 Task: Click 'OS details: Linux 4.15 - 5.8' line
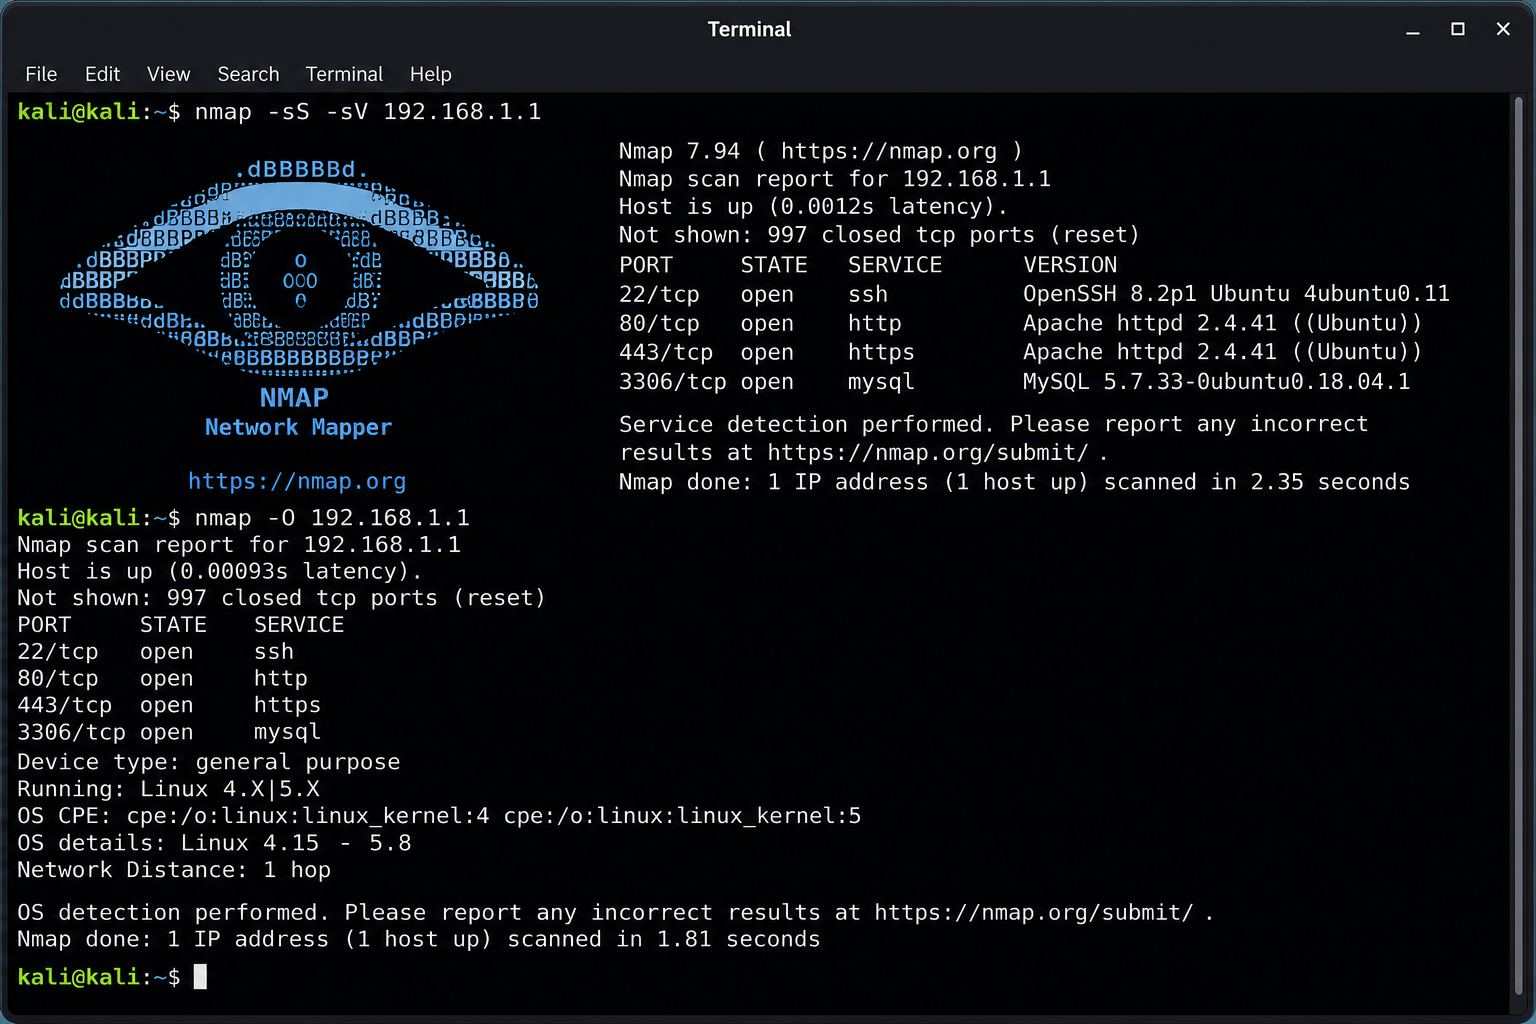214,843
